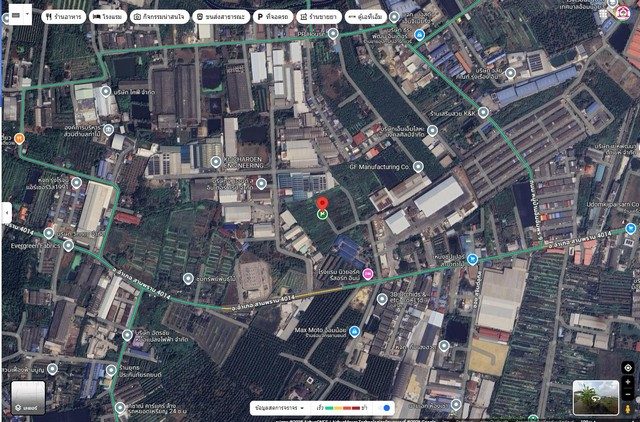
Task: Click the orange restaurant marker at left edge
Action: click(x=19, y=138)
